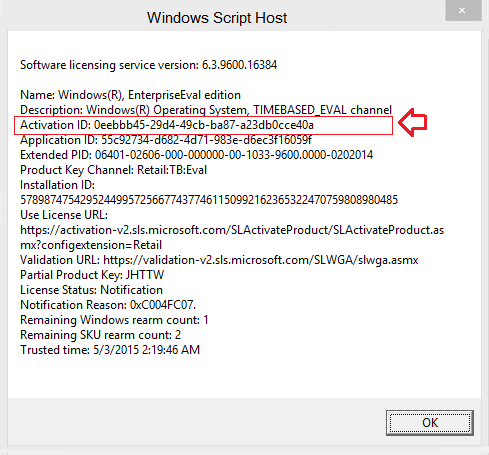489x455 pixels.
Task: Click the Software licensing service version line
Action: point(148,65)
